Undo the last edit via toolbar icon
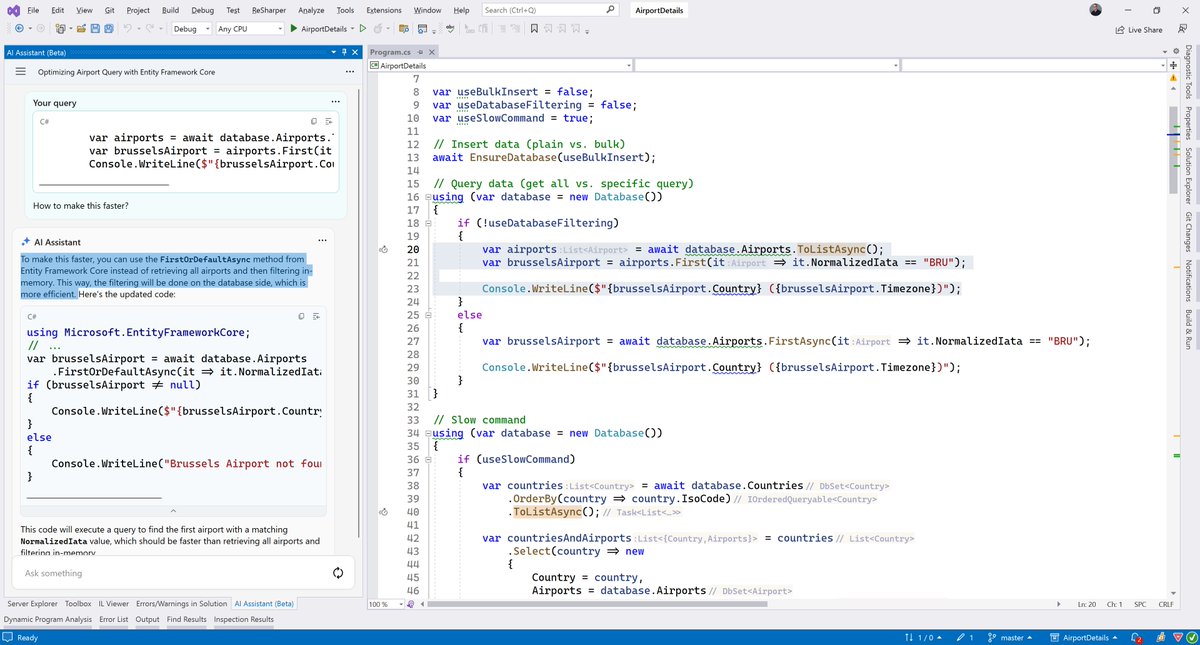1200x645 pixels. tap(127, 28)
